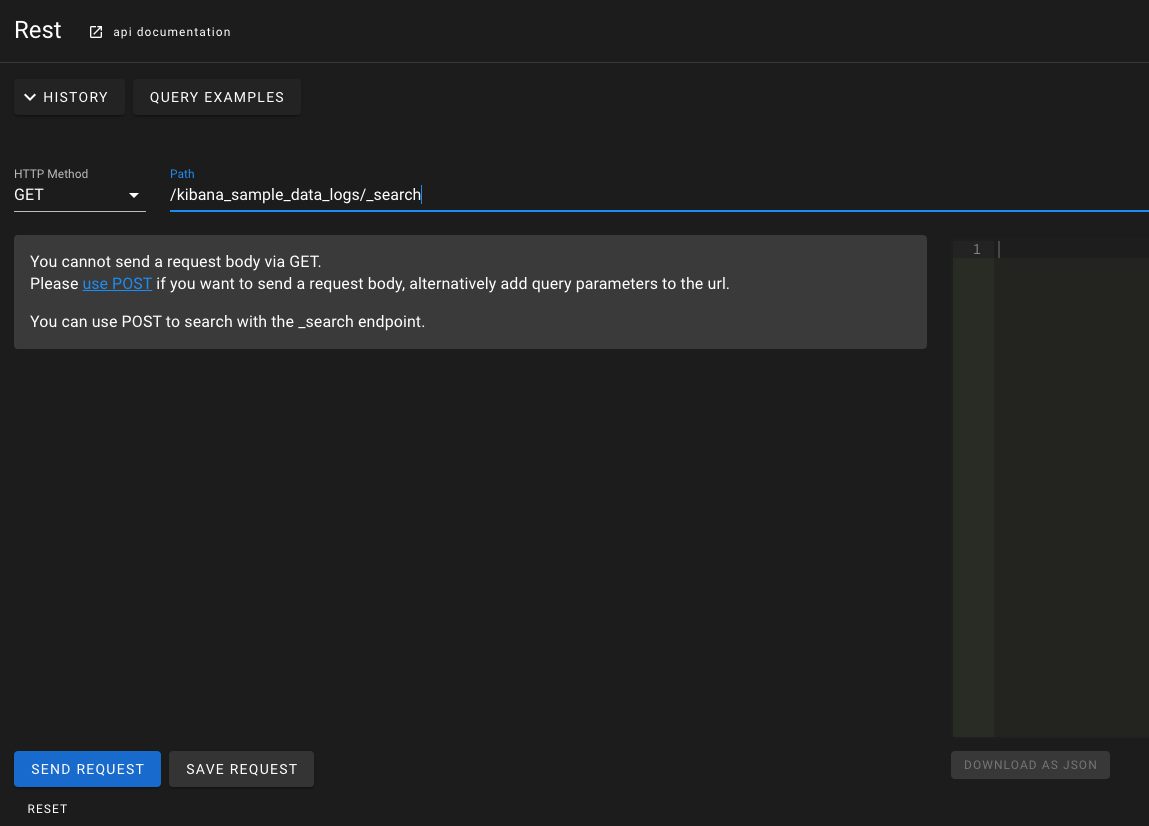Click the 'HTTP Method' label
The height and width of the screenshot is (826, 1149).
51,174
